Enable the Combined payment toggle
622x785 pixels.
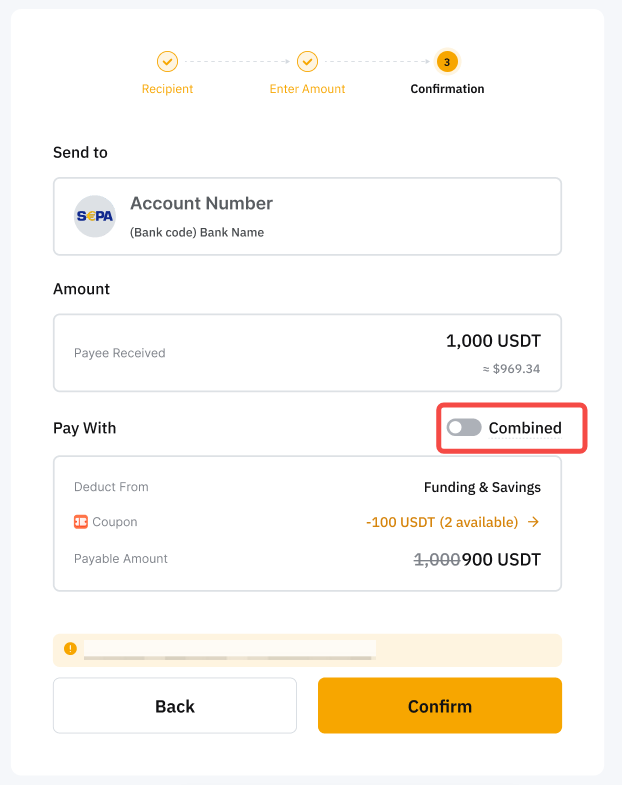[x=464, y=428]
